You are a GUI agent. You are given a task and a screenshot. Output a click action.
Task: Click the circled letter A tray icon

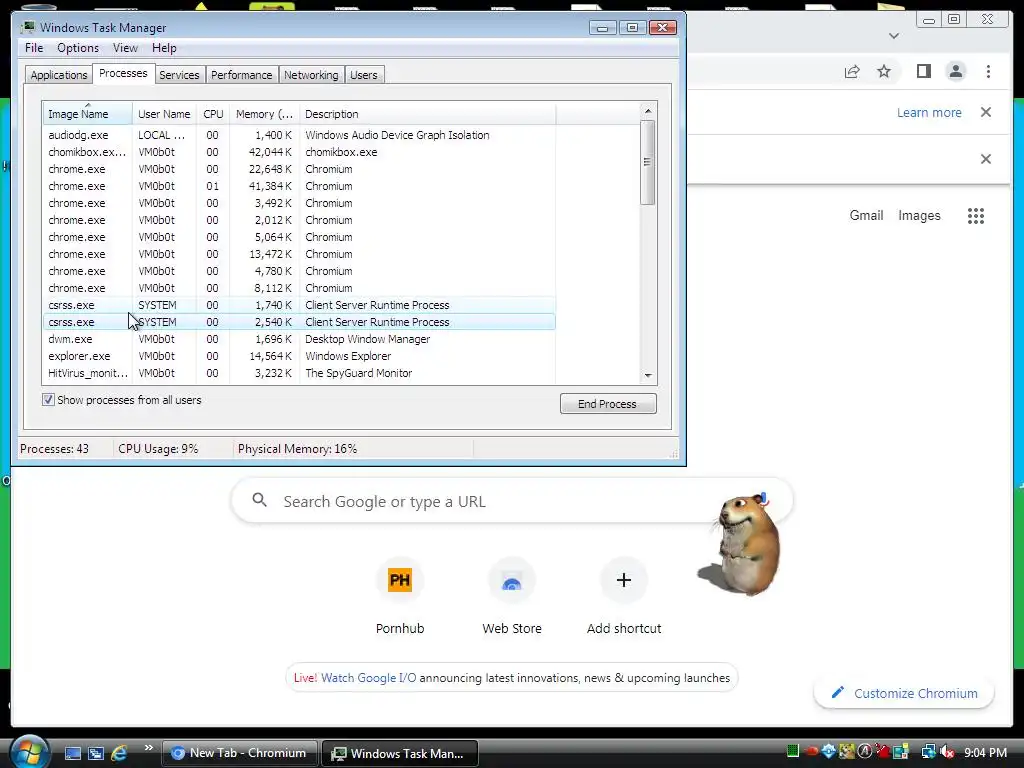click(864, 752)
